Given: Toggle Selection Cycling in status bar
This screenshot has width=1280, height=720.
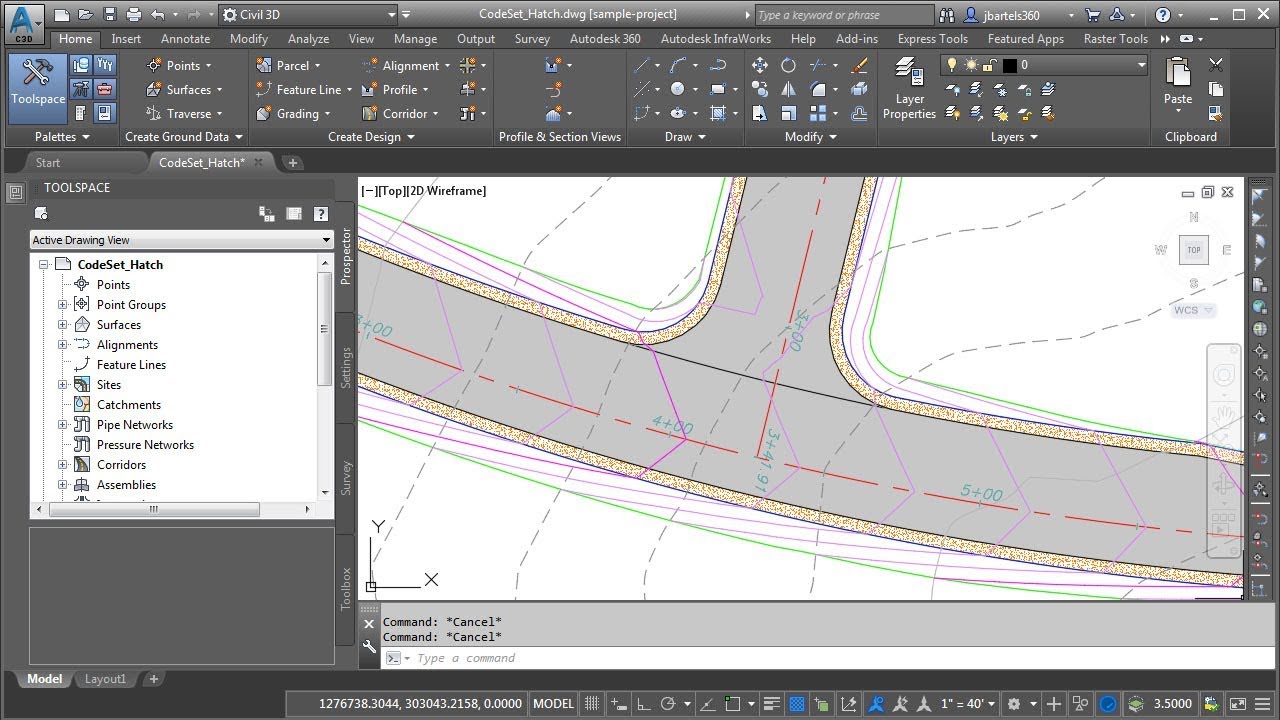Looking at the screenshot, I should tap(822, 704).
